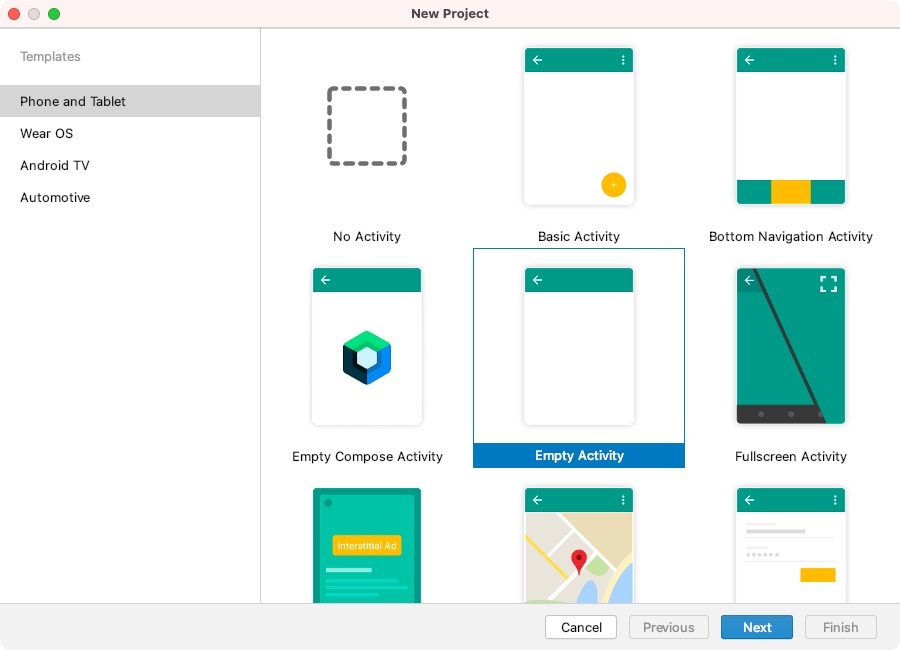The width and height of the screenshot is (900, 650).
Task: Click back arrow in Empty Compose preview
Action: pos(325,280)
